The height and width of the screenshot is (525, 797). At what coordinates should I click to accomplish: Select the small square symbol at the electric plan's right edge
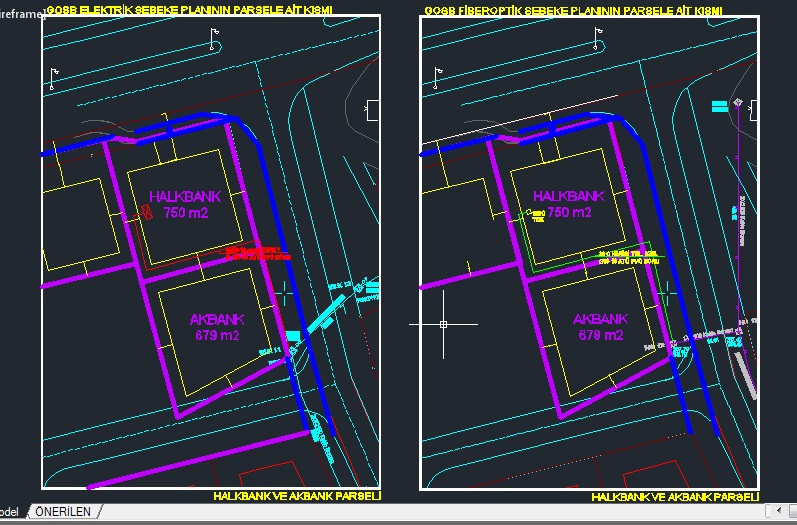pyautogui.click(x=372, y=108)
